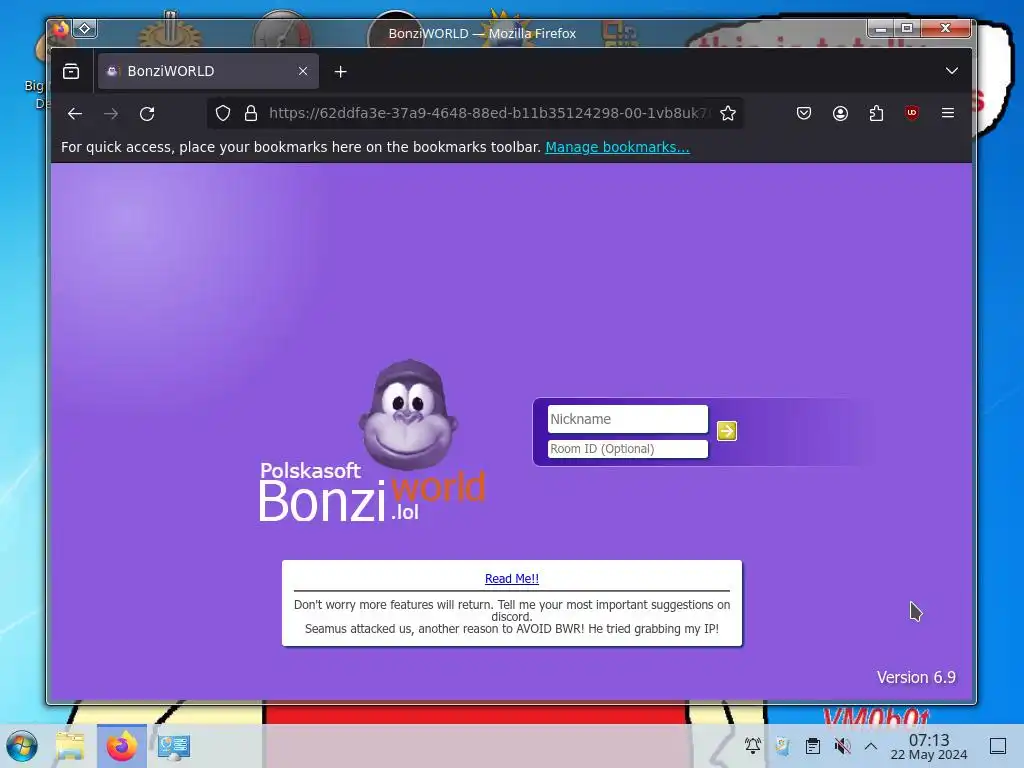The image size is (1024, 768).
Task: Bookmark this page with the star
Action: 728,114
